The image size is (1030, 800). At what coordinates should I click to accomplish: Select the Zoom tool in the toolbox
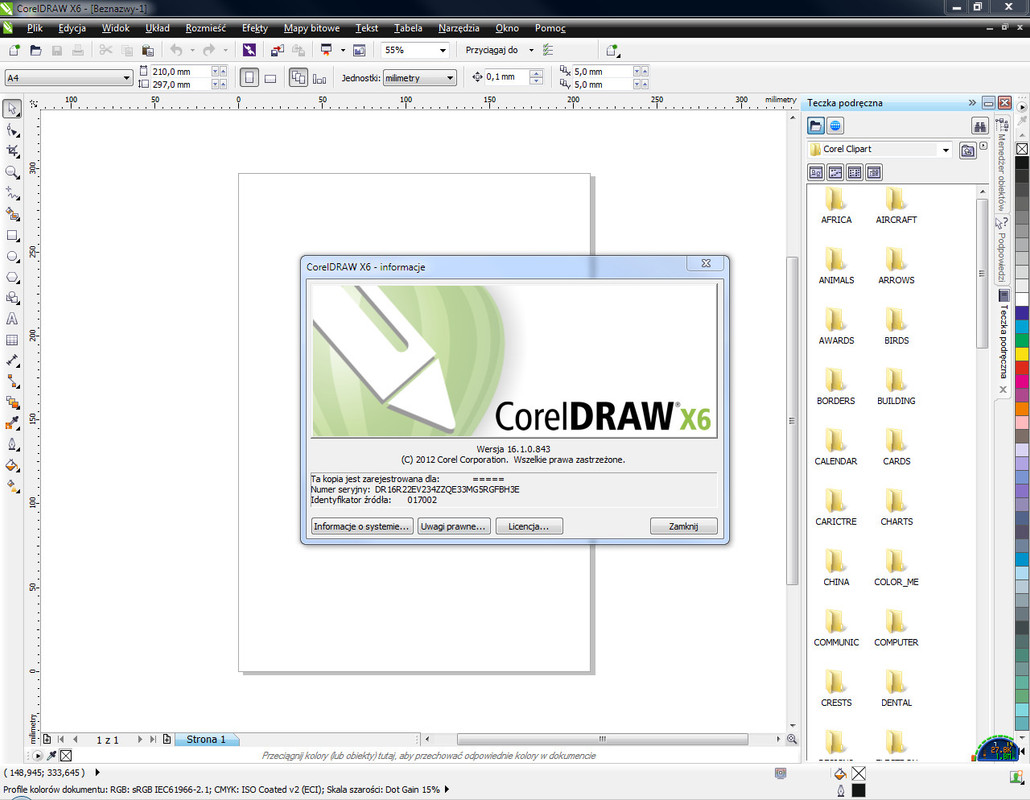[12, 172]
